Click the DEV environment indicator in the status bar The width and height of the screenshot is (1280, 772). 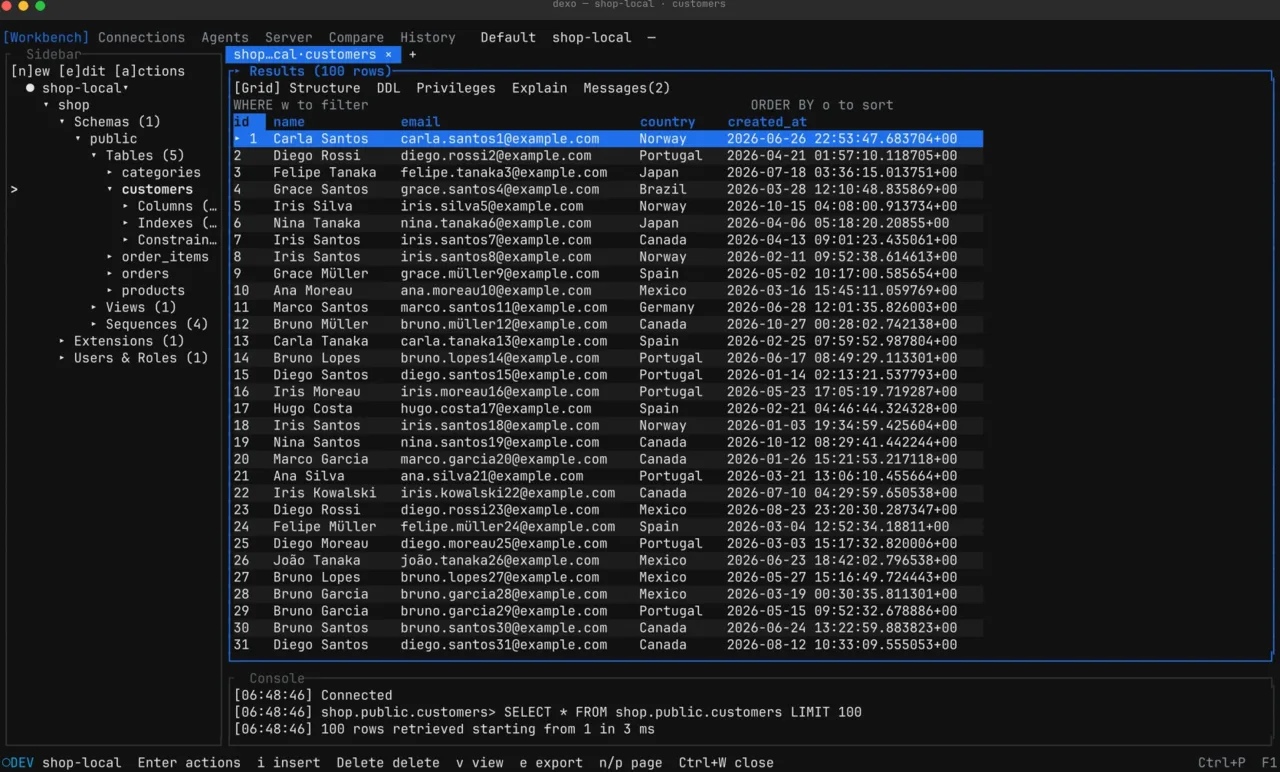coord(17,762)
